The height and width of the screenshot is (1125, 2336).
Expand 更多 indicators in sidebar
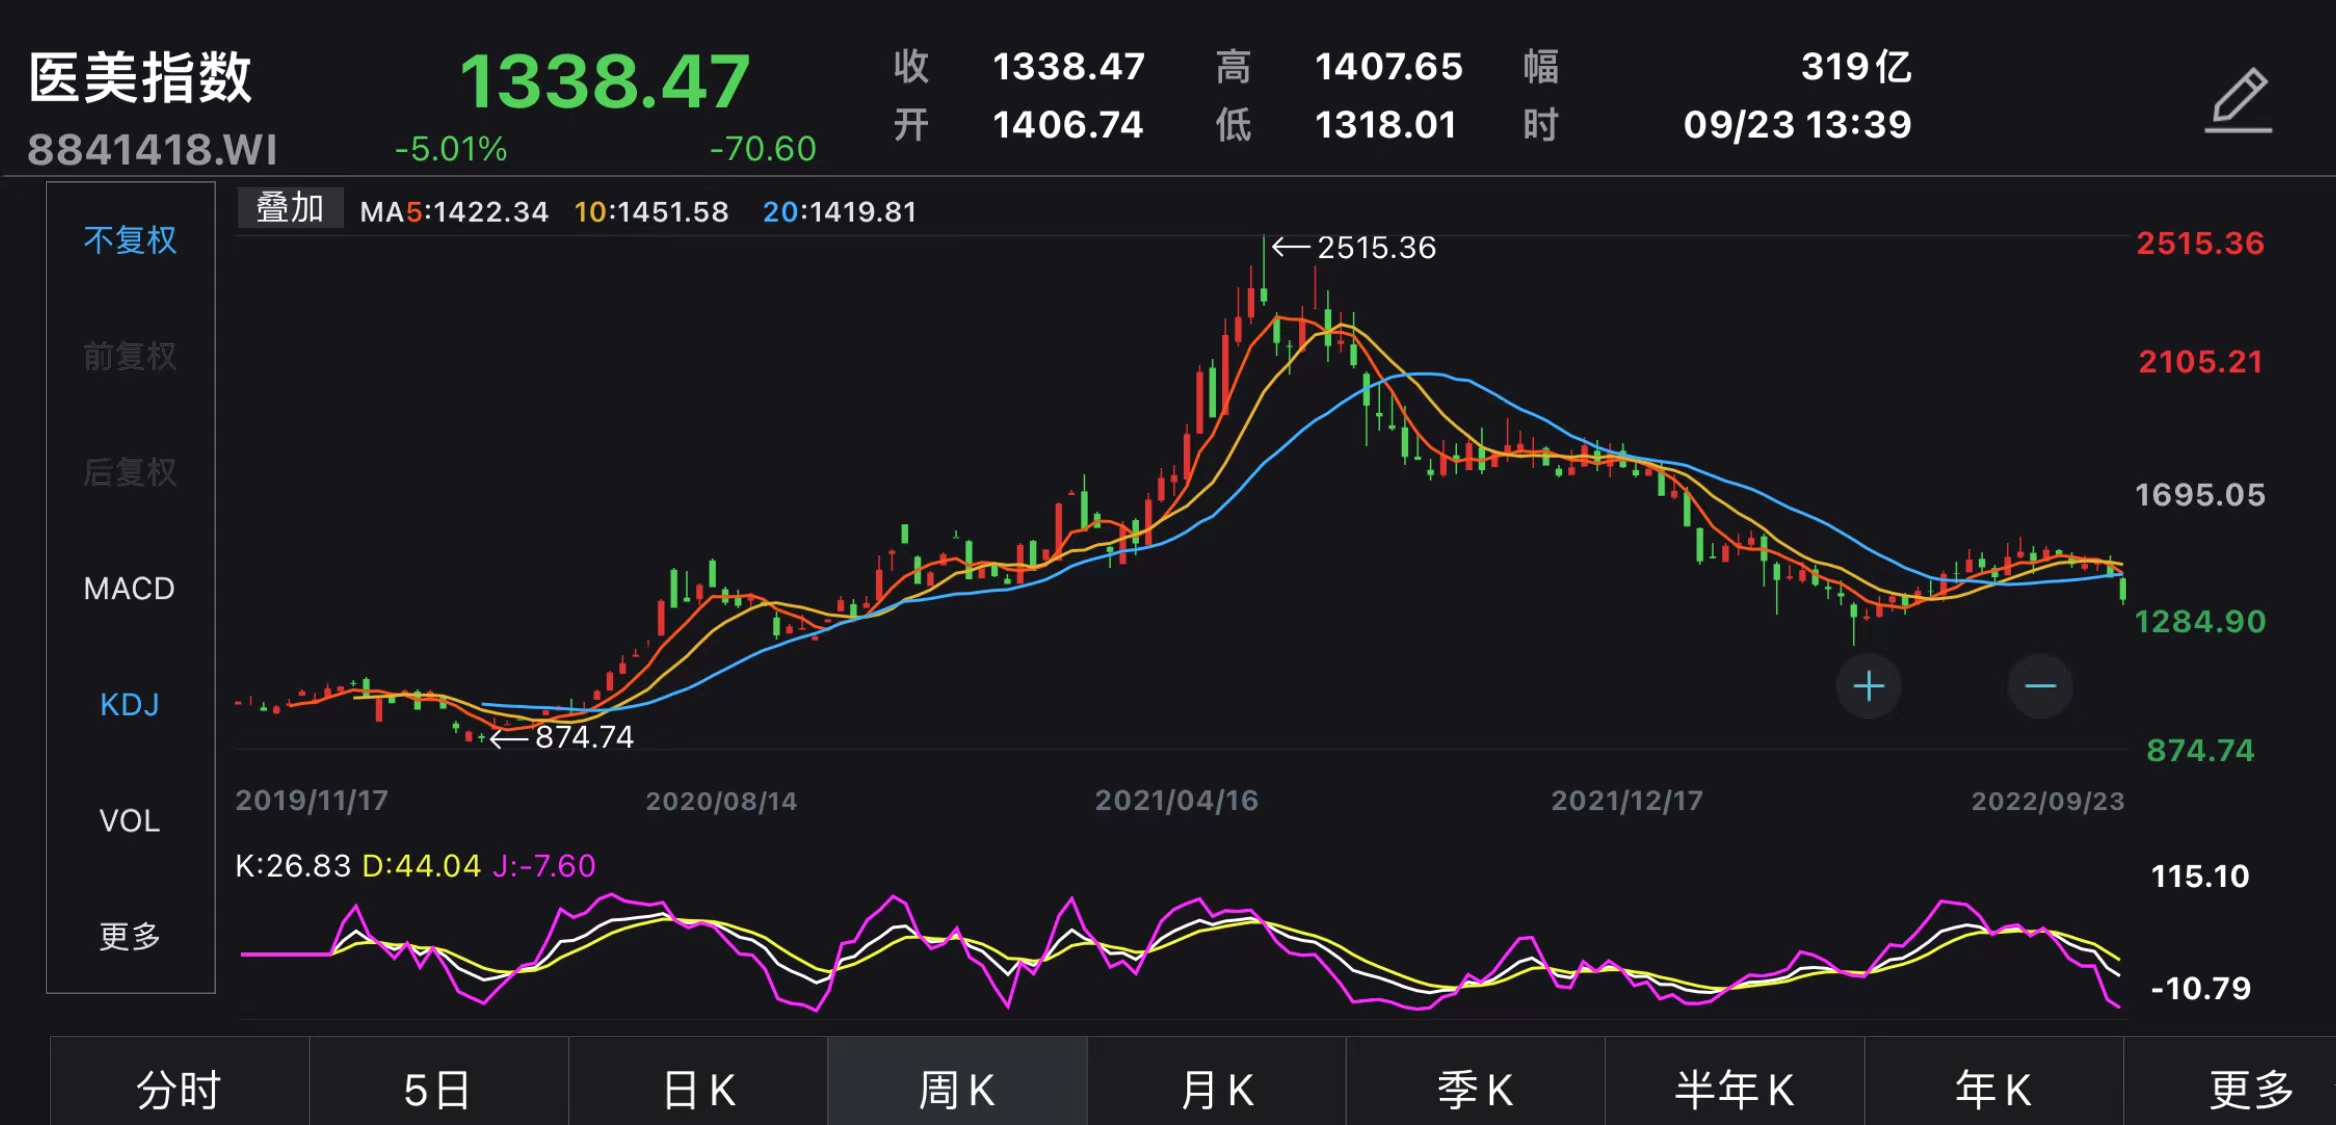130,936
